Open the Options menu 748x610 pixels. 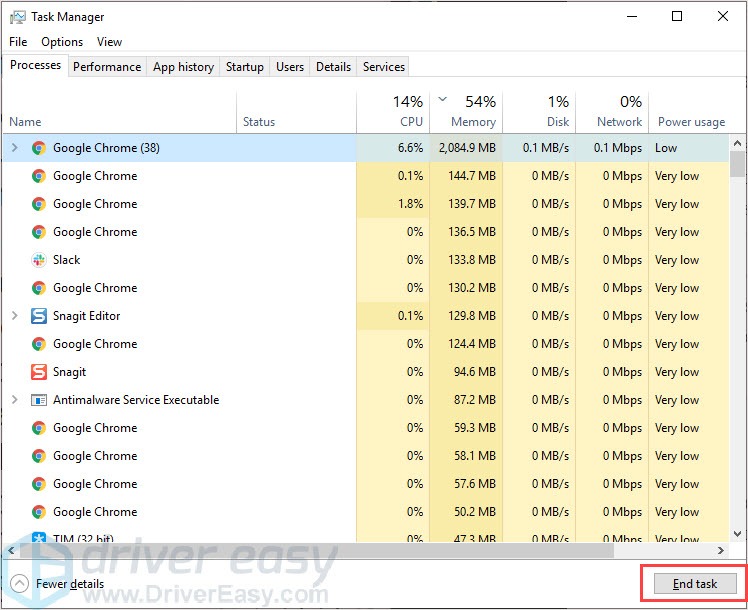point(62,42)
